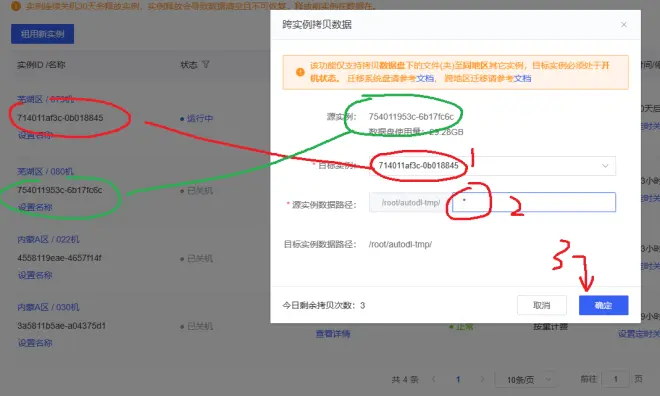Viewport: 660px width, 396px height.
Task: Click 设置名称 under instance 754011953c-6b17fc6c
Action: [35, 207]
